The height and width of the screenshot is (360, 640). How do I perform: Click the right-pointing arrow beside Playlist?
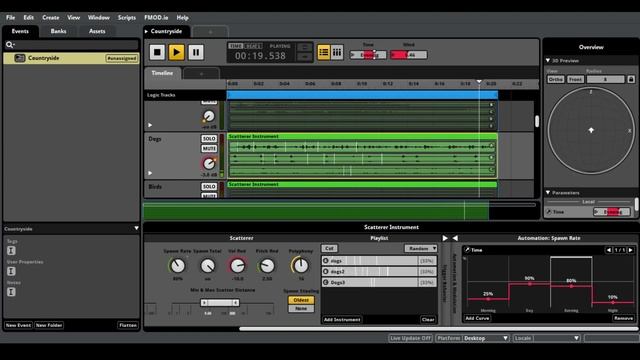[x=445, y=238]
